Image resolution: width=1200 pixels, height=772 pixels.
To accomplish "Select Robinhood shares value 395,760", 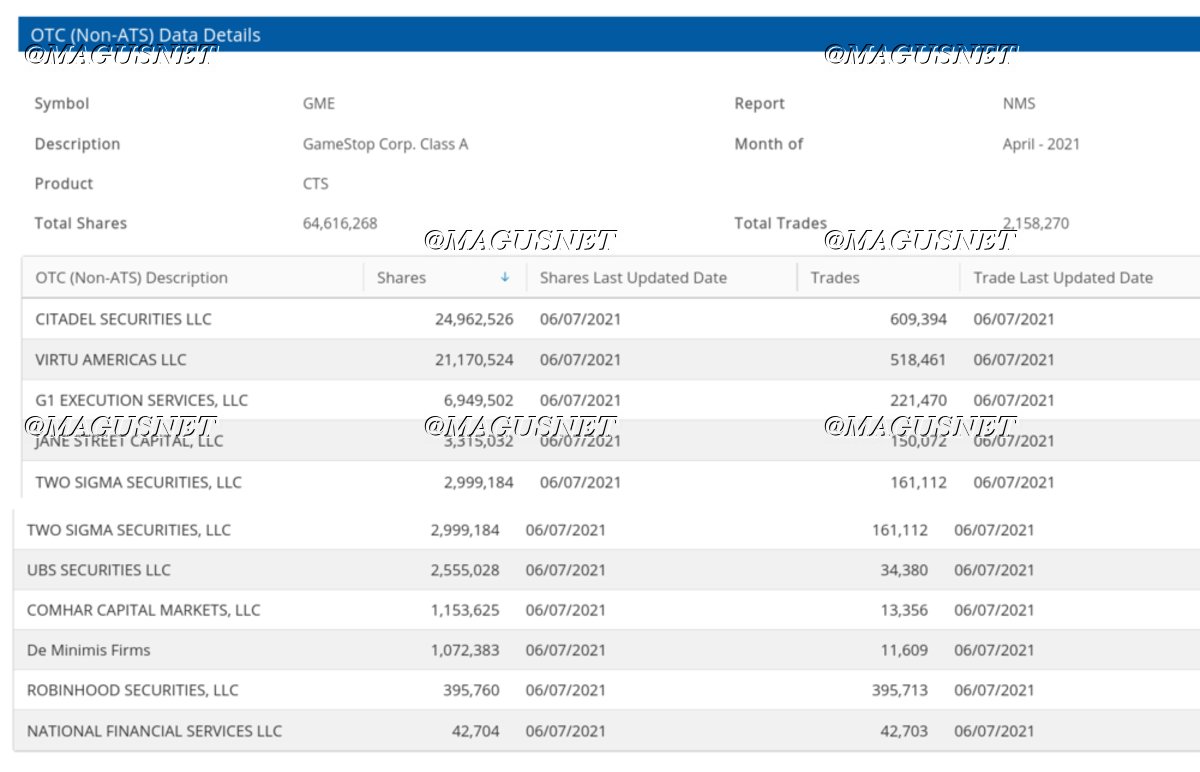I will click(471, 690).
